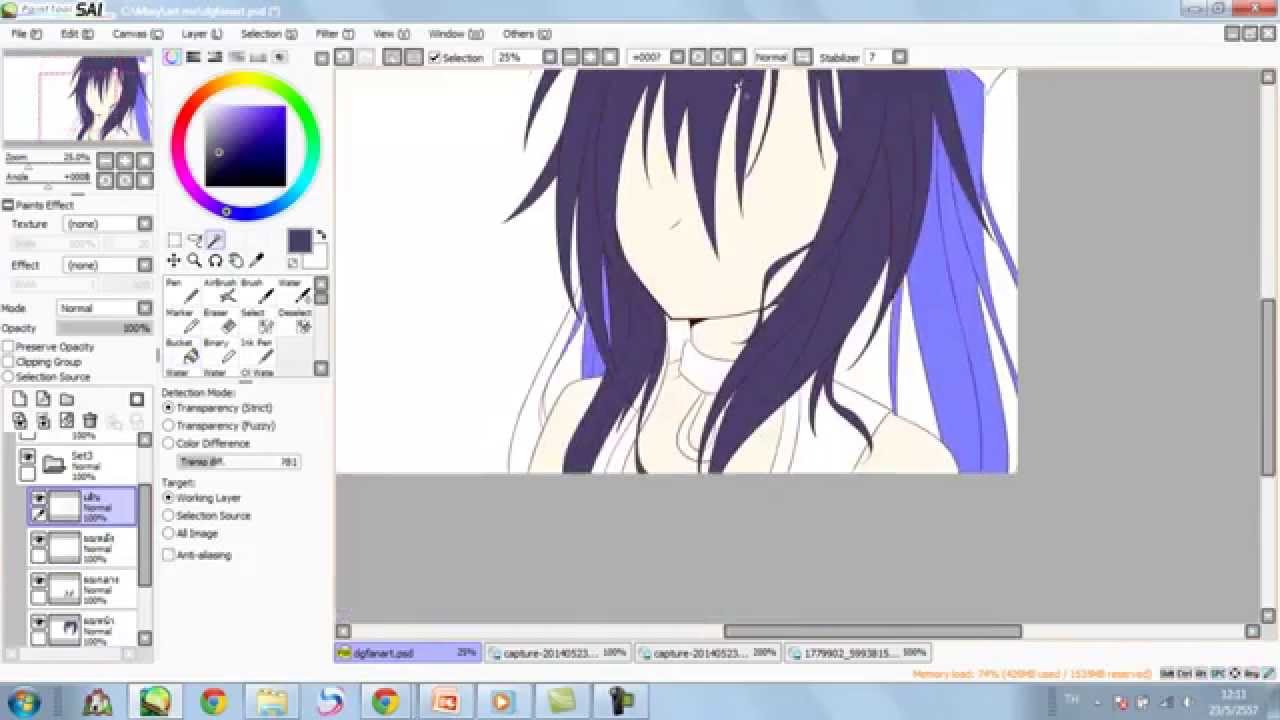Open the Canvas menu
Viewport: 1280px width, 720px height.
coord(137,34)
